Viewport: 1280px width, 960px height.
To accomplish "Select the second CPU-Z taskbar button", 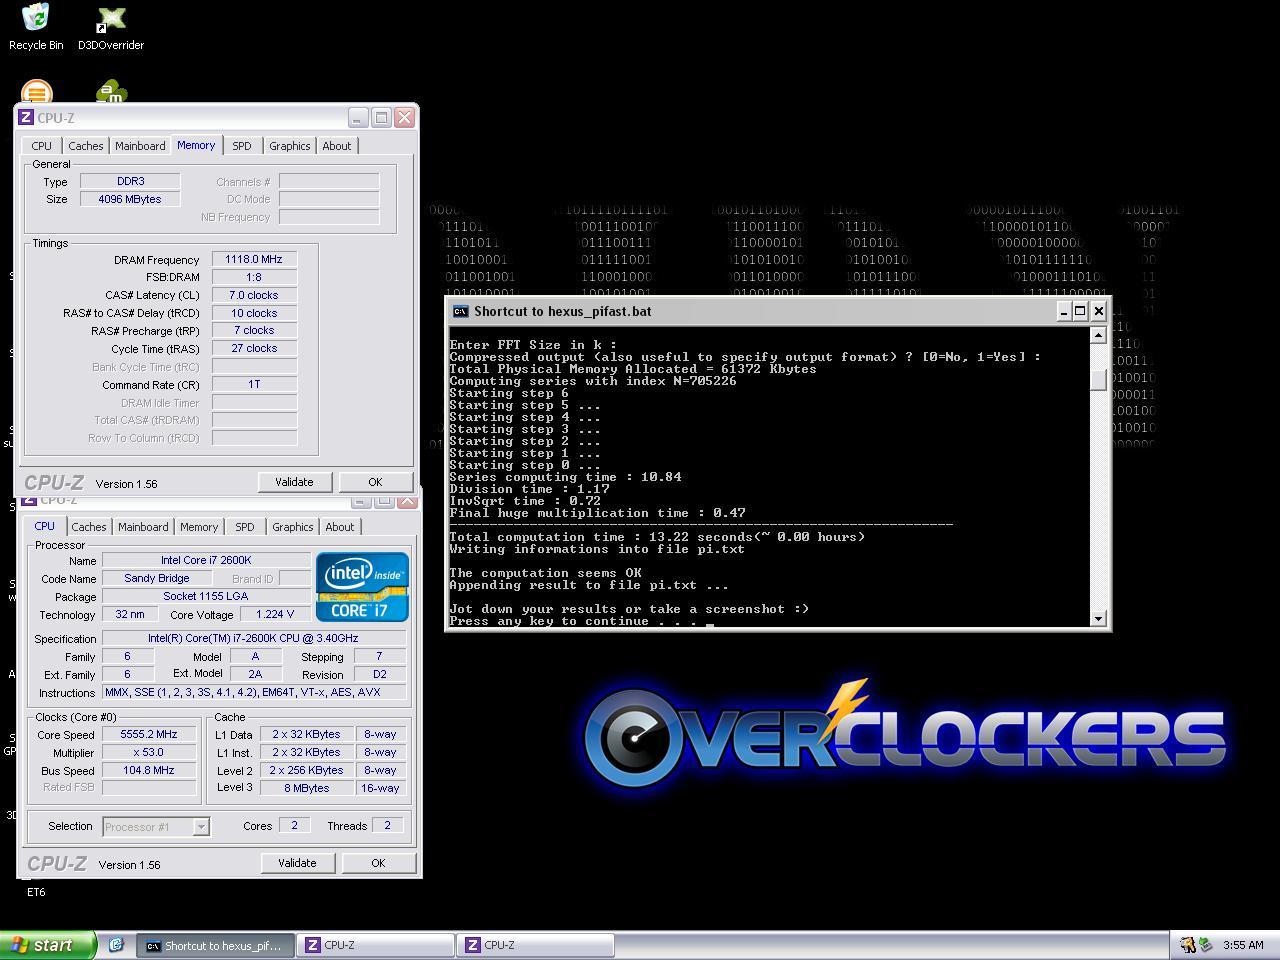I will click(536, 945).
